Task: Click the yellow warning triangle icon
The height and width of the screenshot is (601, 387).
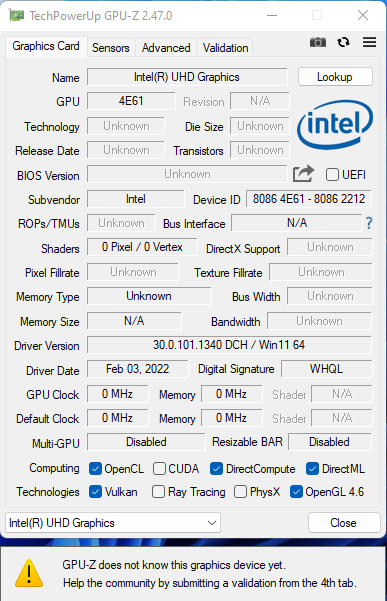Action: [x=29, y=573]
